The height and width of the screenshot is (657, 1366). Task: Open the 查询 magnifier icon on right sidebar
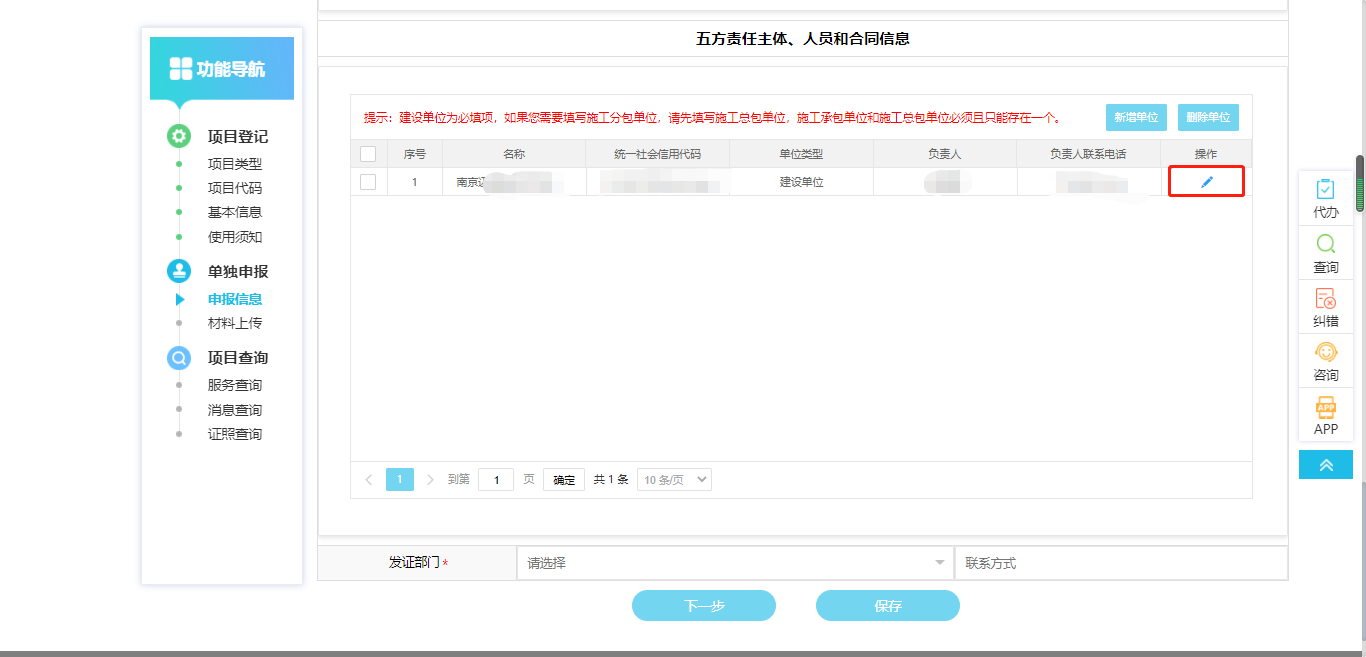[x=1325, y=244]
